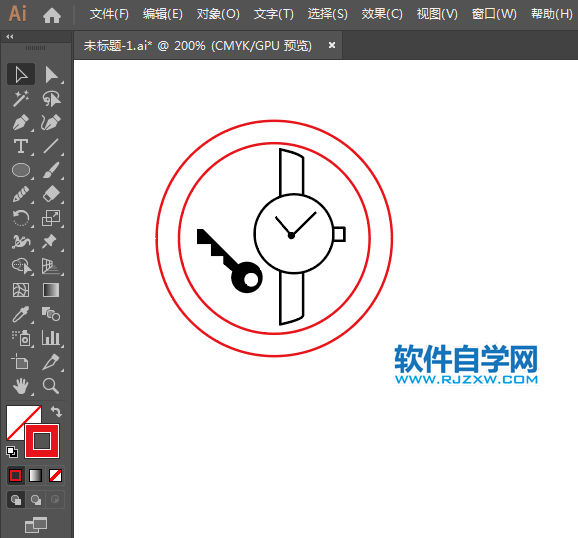Select the Artboard tool

click(x=21, y=362)
